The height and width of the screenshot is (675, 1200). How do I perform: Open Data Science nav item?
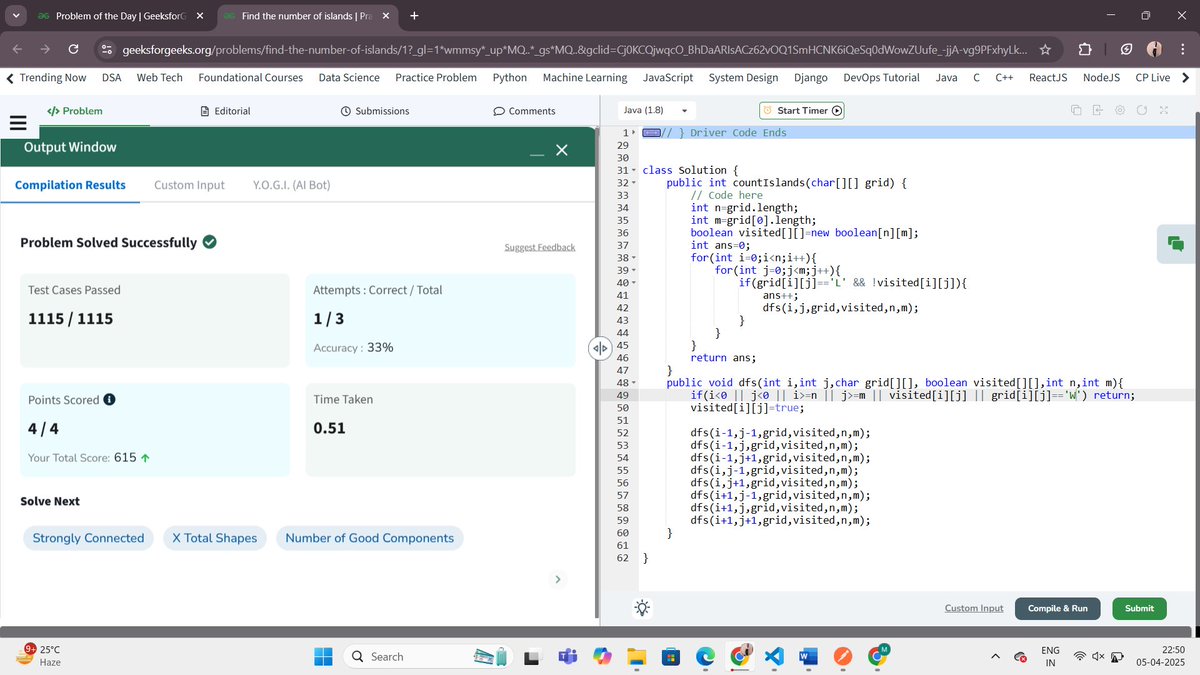349,78
